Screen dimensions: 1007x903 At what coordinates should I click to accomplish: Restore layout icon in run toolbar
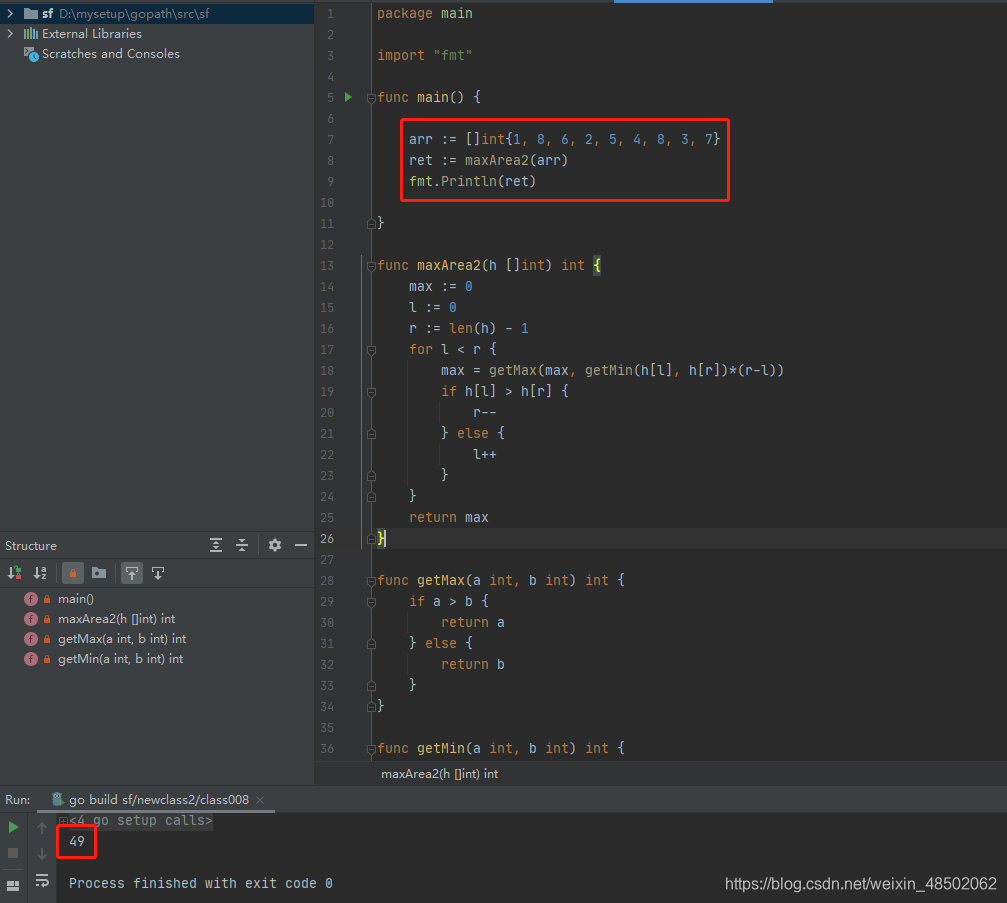click(x=13, y=886)
